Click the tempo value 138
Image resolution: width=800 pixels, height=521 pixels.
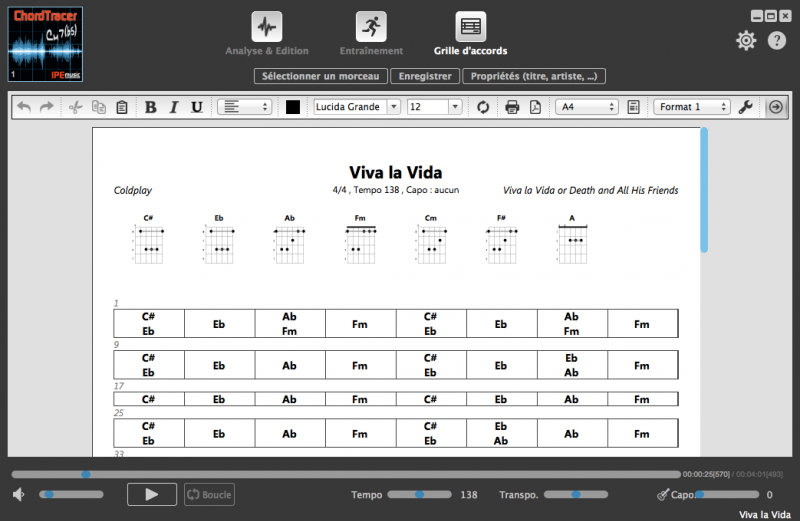point(469,494)
